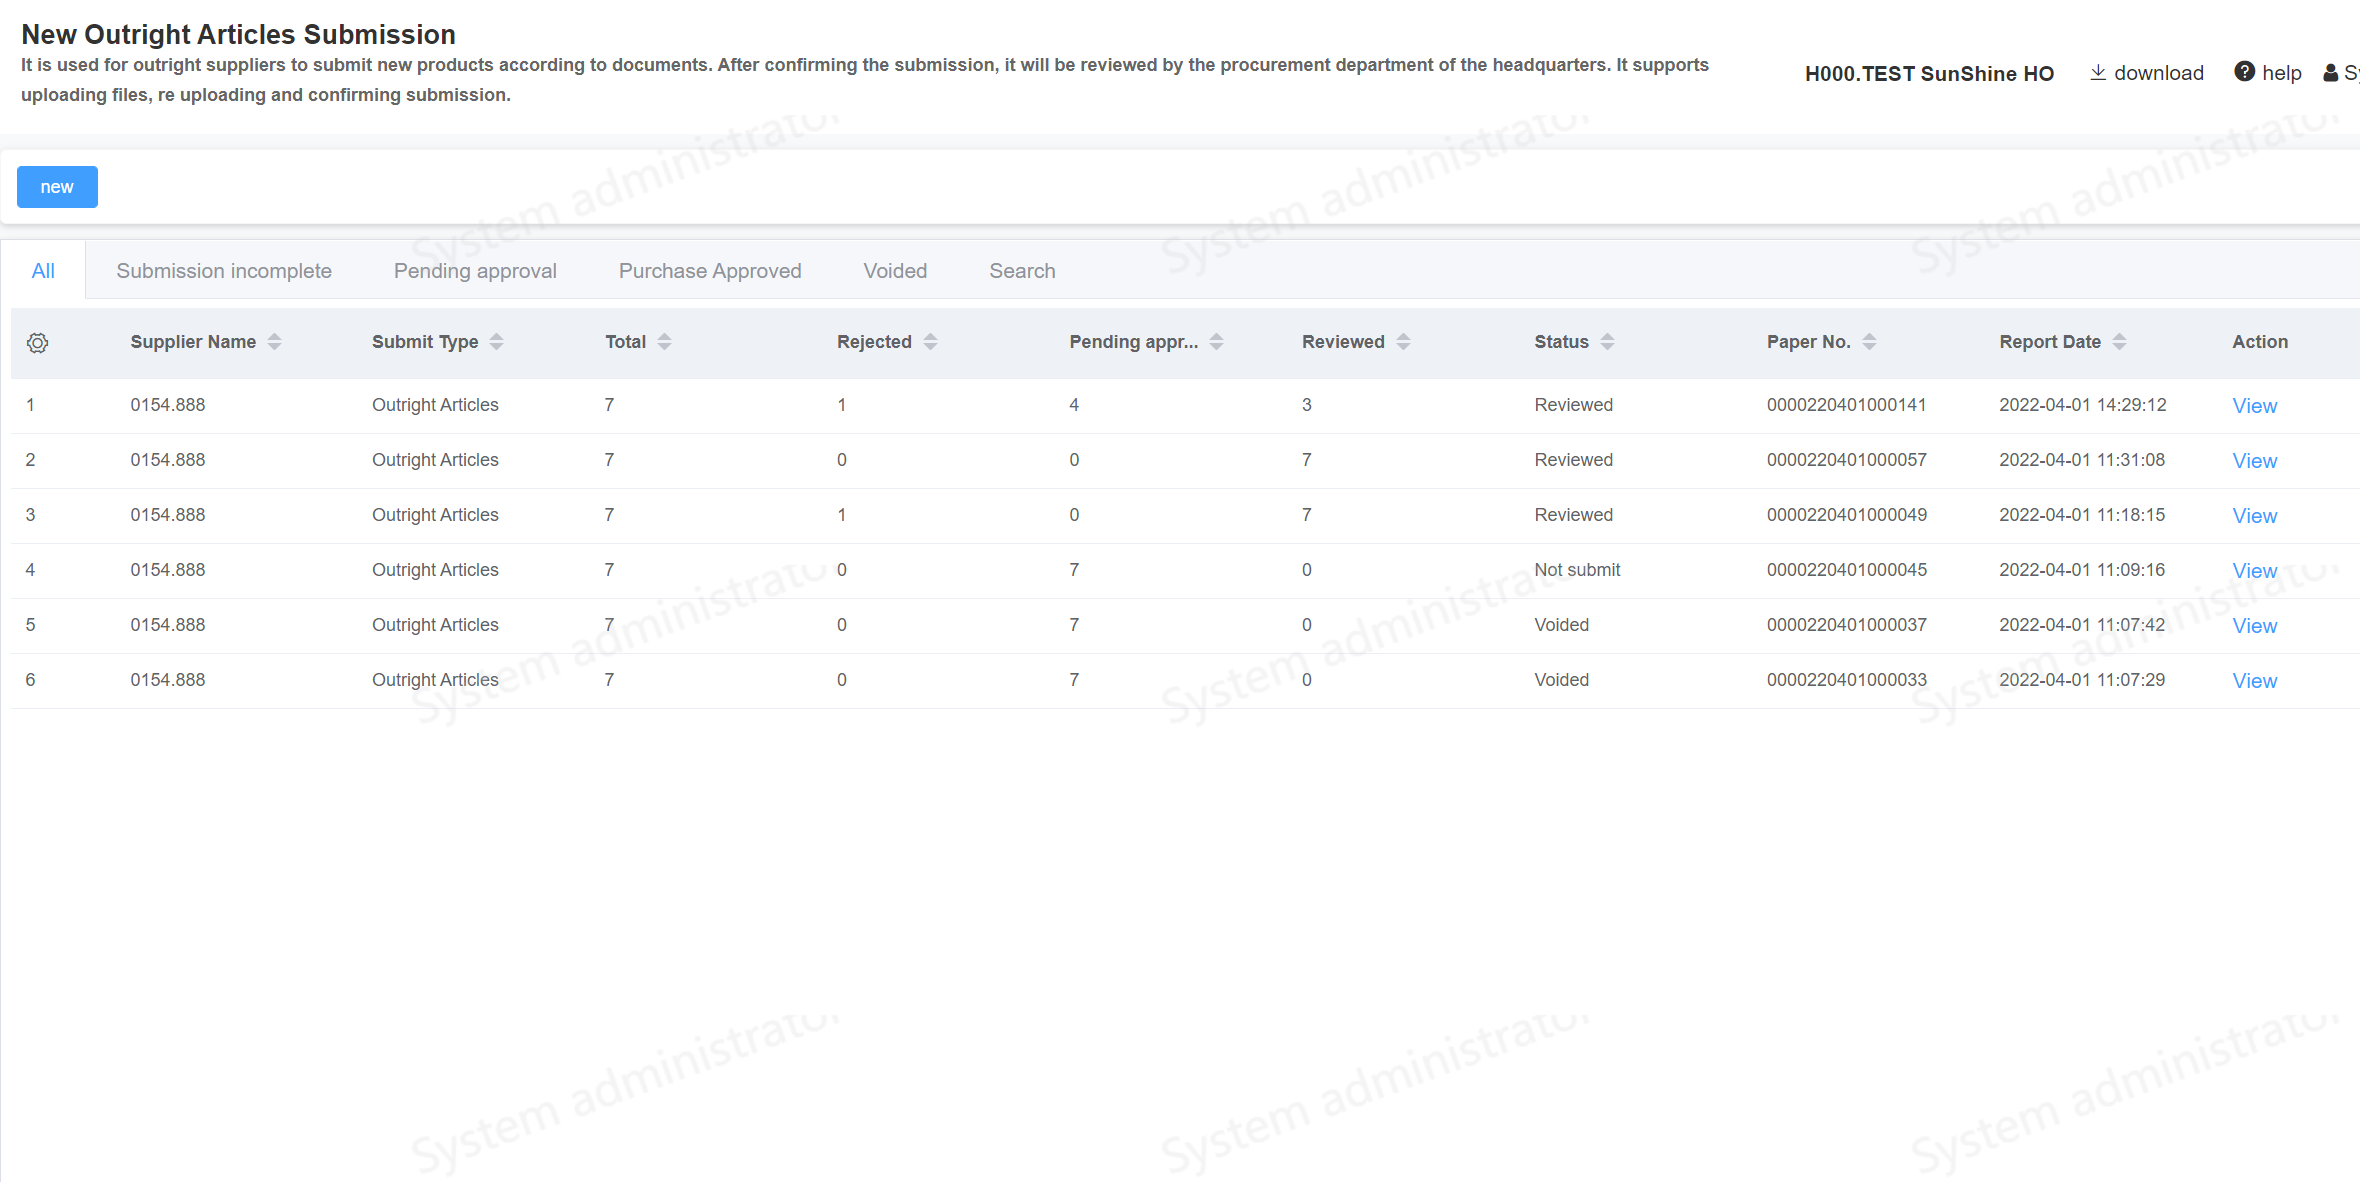
Task: Open the table column settings gear
Action: [37, 343]
